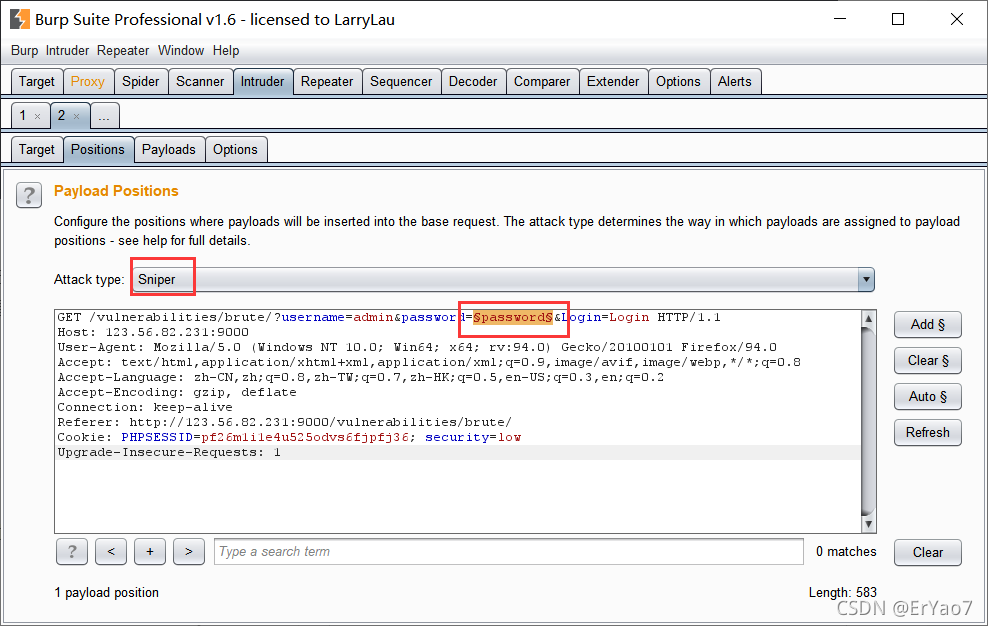The height and width of the screenshot is (626, 988).
Task: Switch to the main Repeater tab
Action: point(327,81)
